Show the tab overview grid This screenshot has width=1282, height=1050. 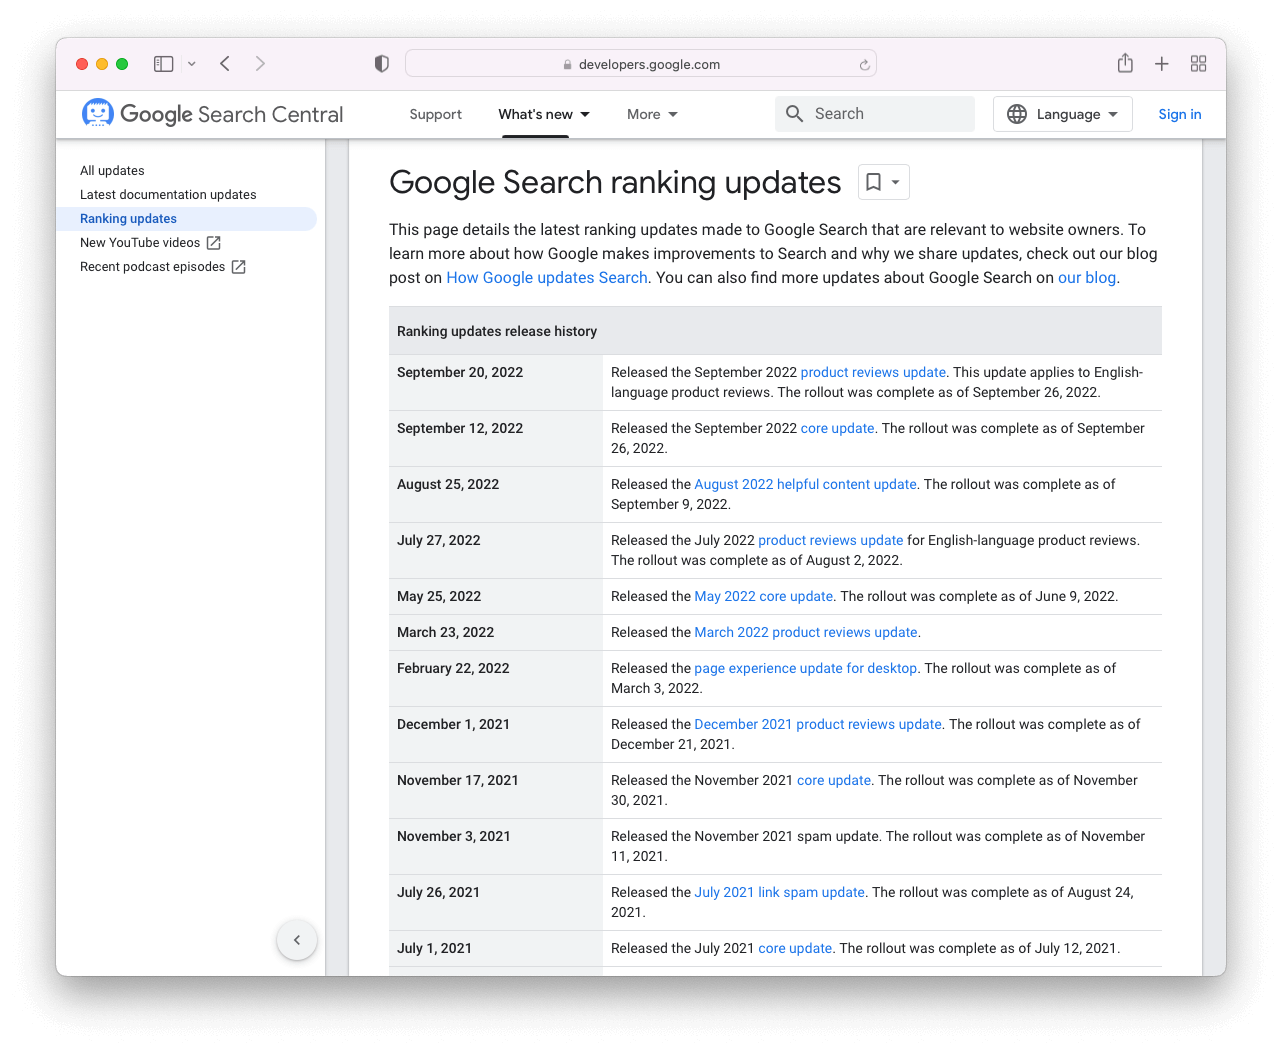pyautogui.click(x=1198, y=63)
